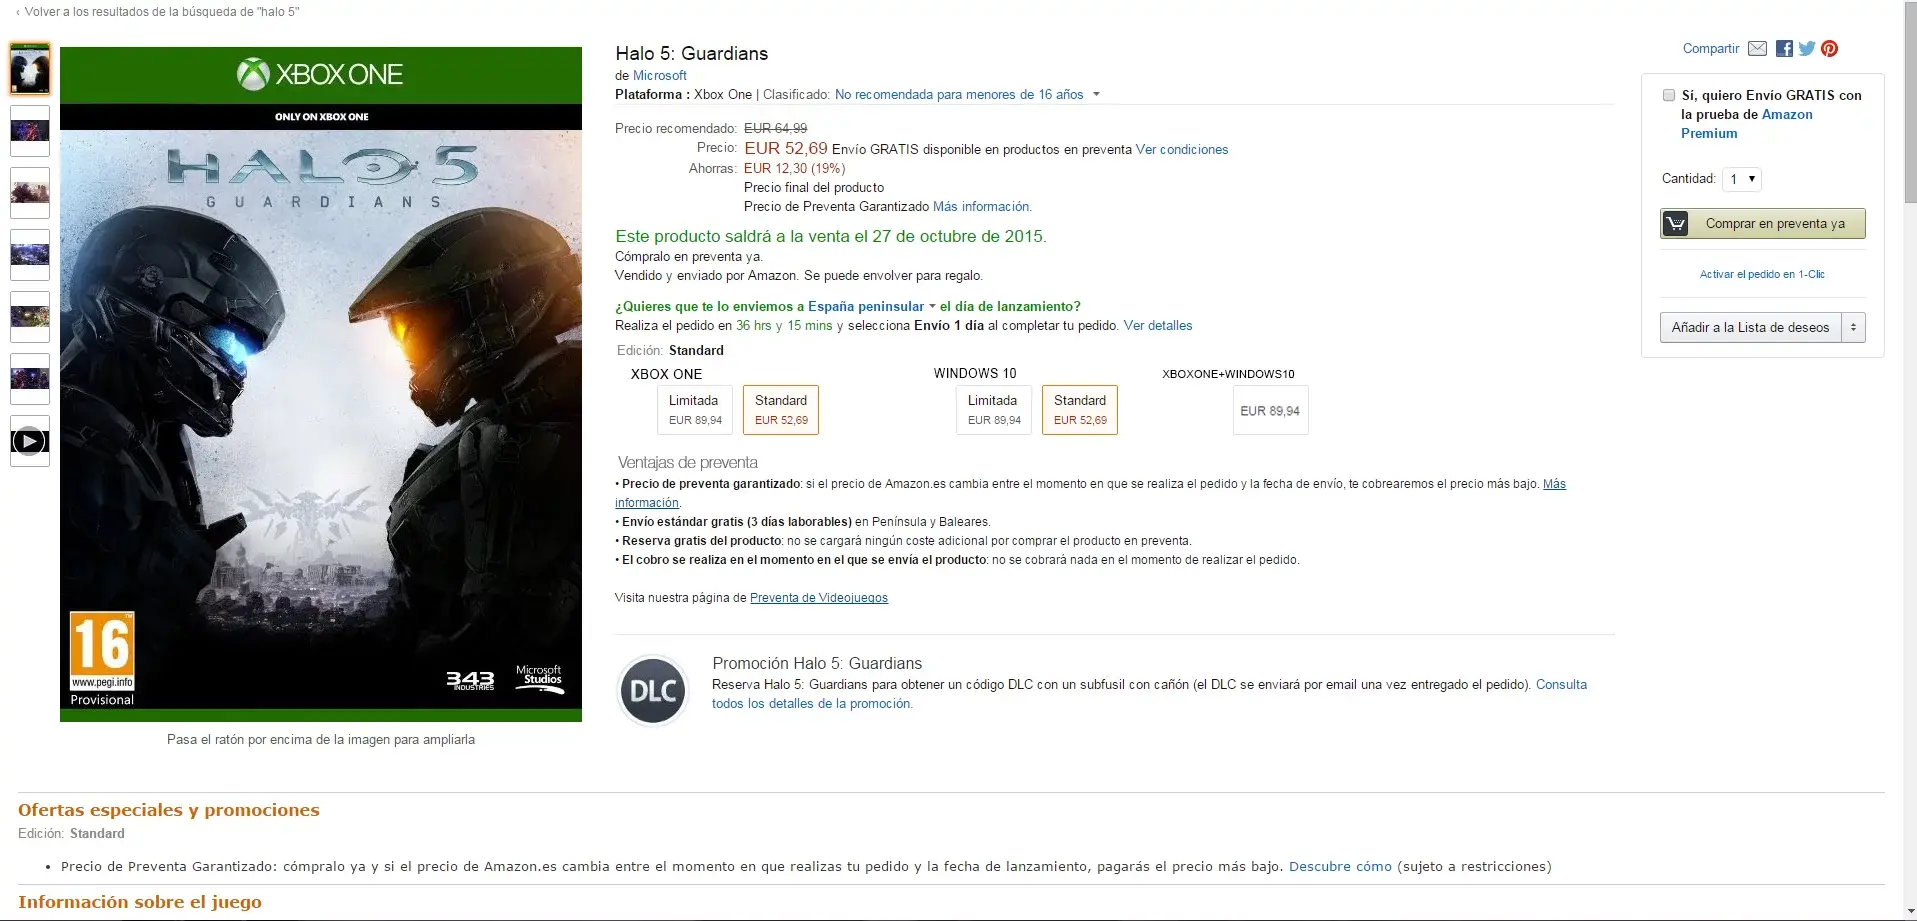
Task: Open the España peninsular destination selector
Action: [x=872, y=306]
